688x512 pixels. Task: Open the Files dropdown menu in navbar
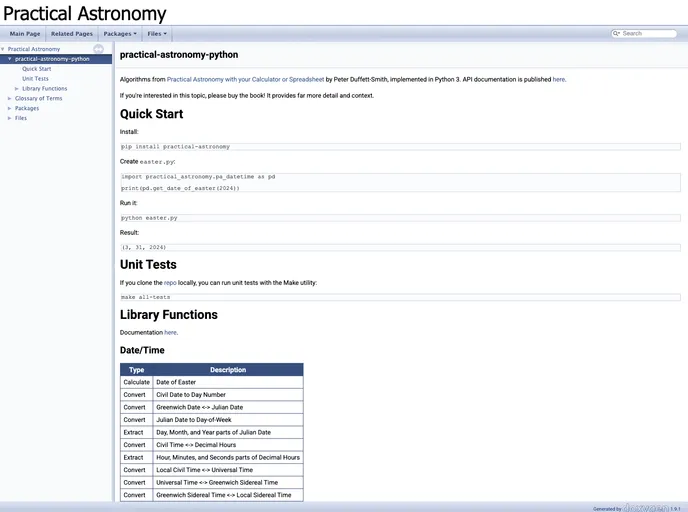[157, 34]
